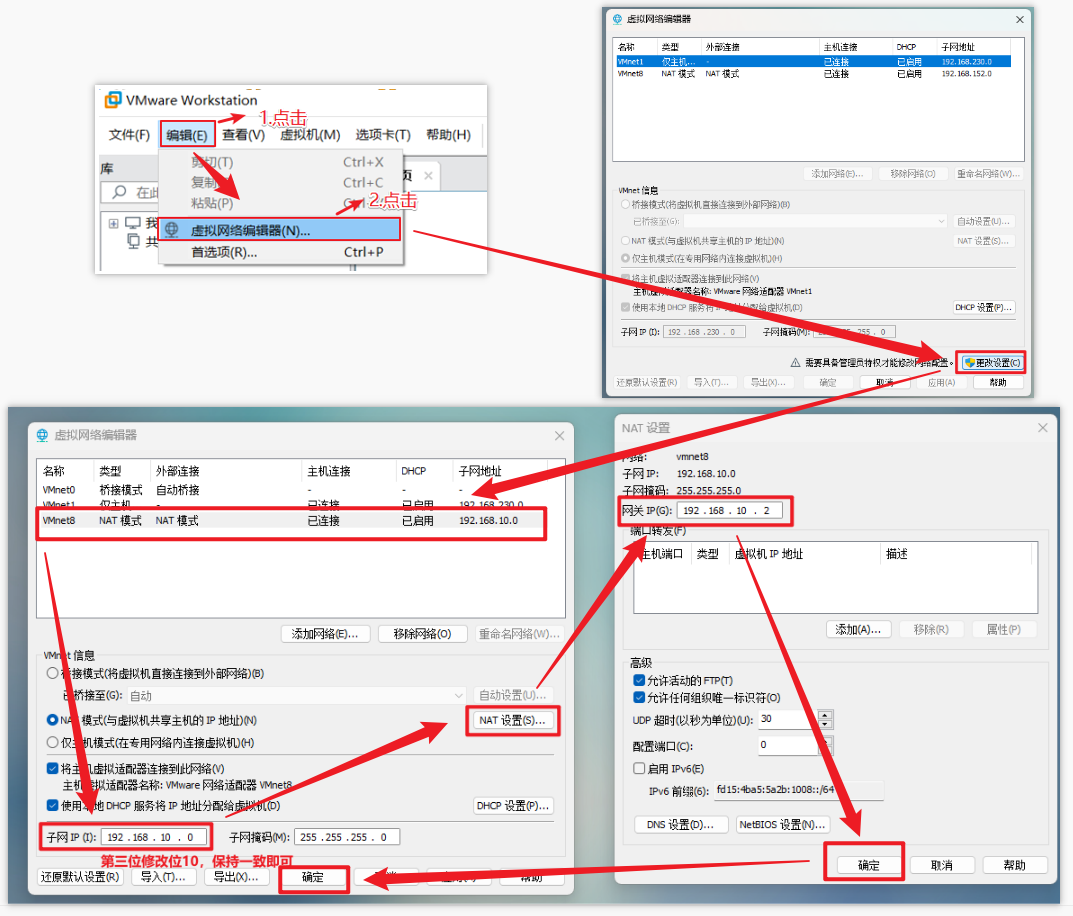This screenshot has width=1073, height=916.
Task: Expand the first node in the 库 tree
Action: click(x=114, y=223)
